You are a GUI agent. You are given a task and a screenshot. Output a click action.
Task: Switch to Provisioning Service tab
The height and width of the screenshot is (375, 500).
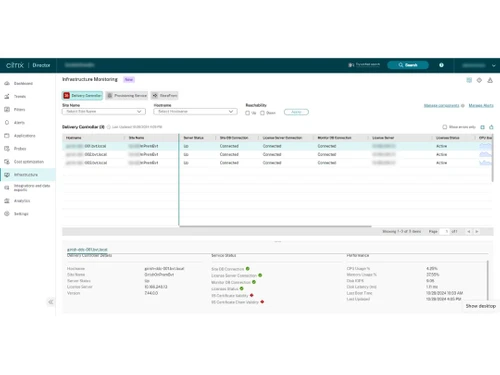tap(127, 96)
